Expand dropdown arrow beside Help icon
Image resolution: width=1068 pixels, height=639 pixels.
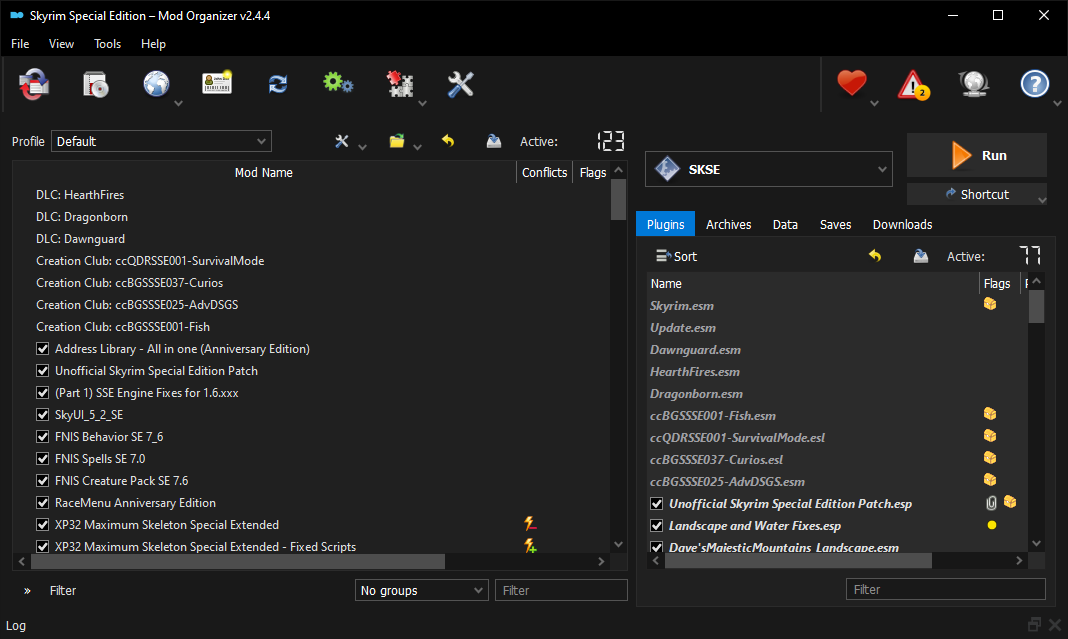(1057, 104)
